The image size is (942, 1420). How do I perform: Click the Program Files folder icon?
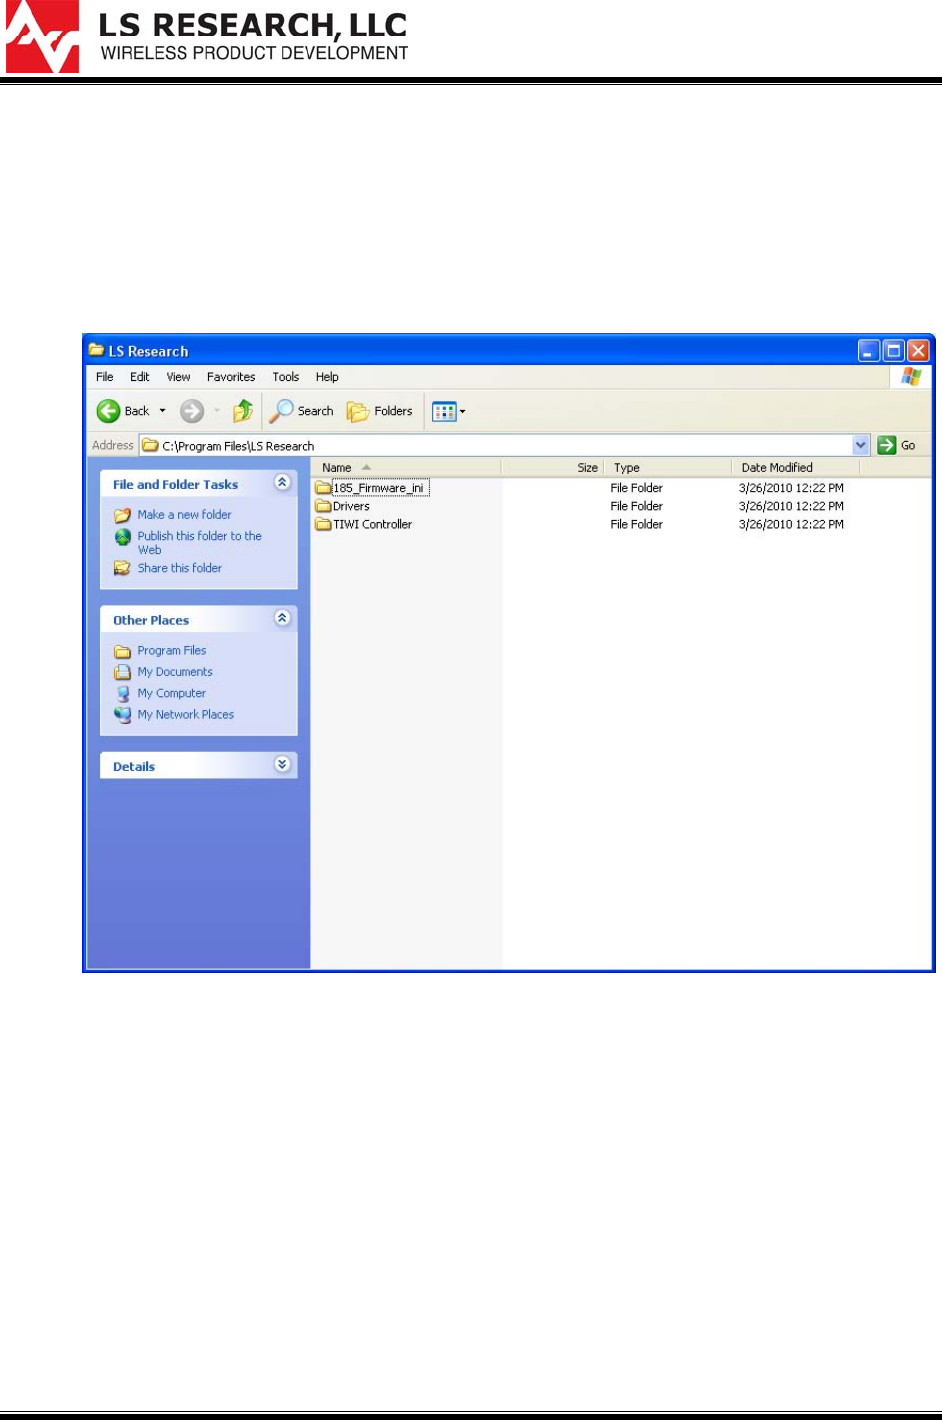coord(122,651)
